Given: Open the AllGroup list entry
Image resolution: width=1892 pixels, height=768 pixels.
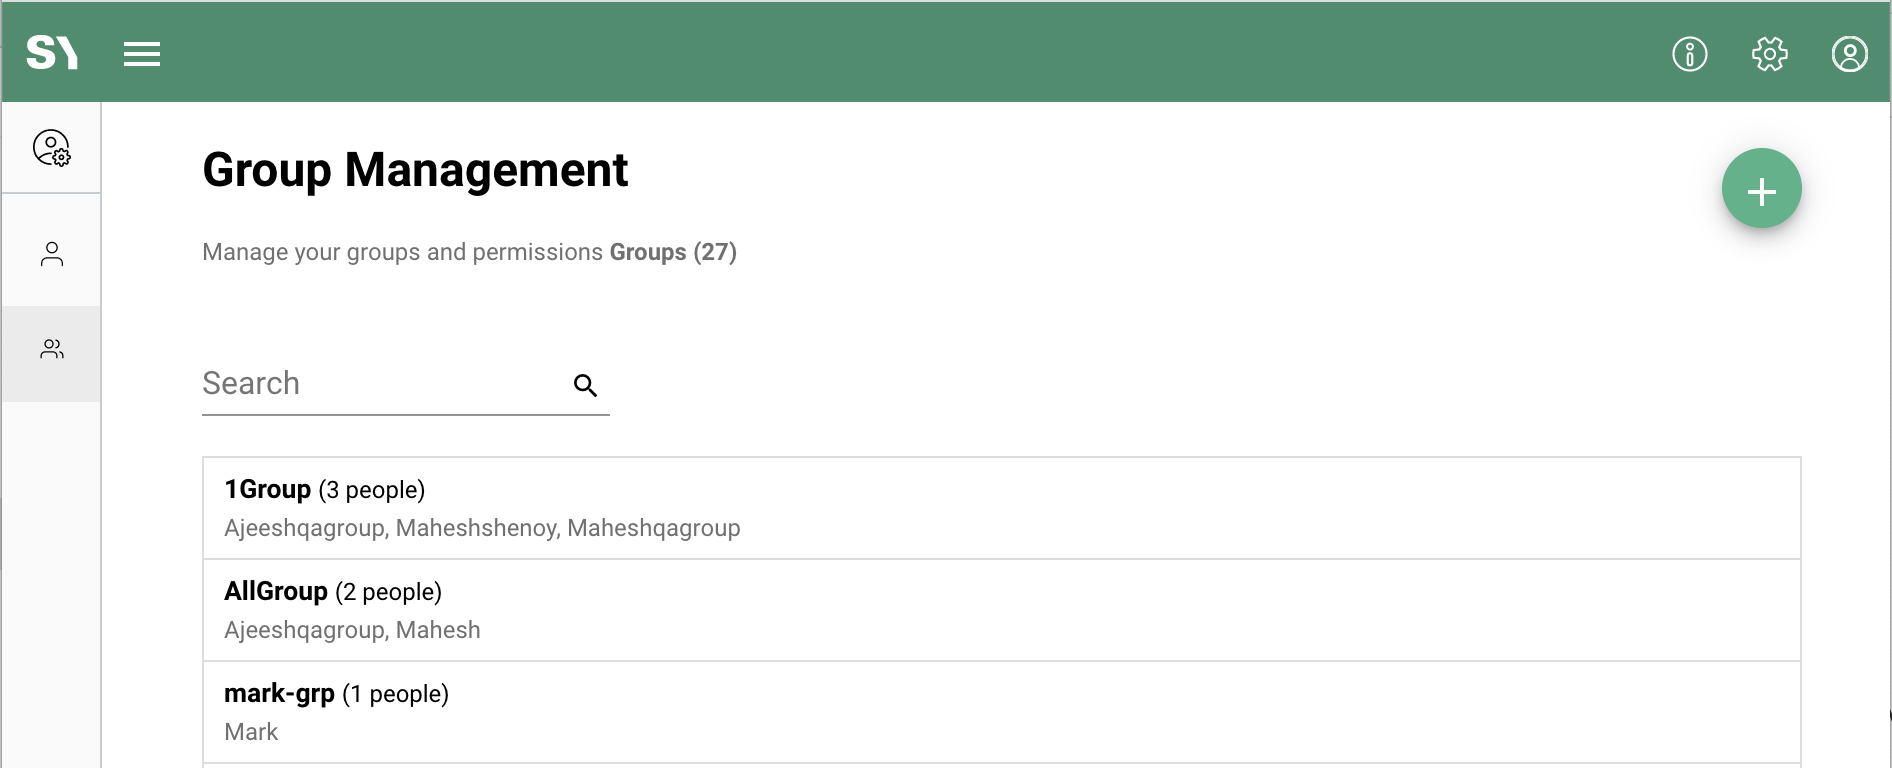Looking at the screenshot, I should tap(1000, 610).
